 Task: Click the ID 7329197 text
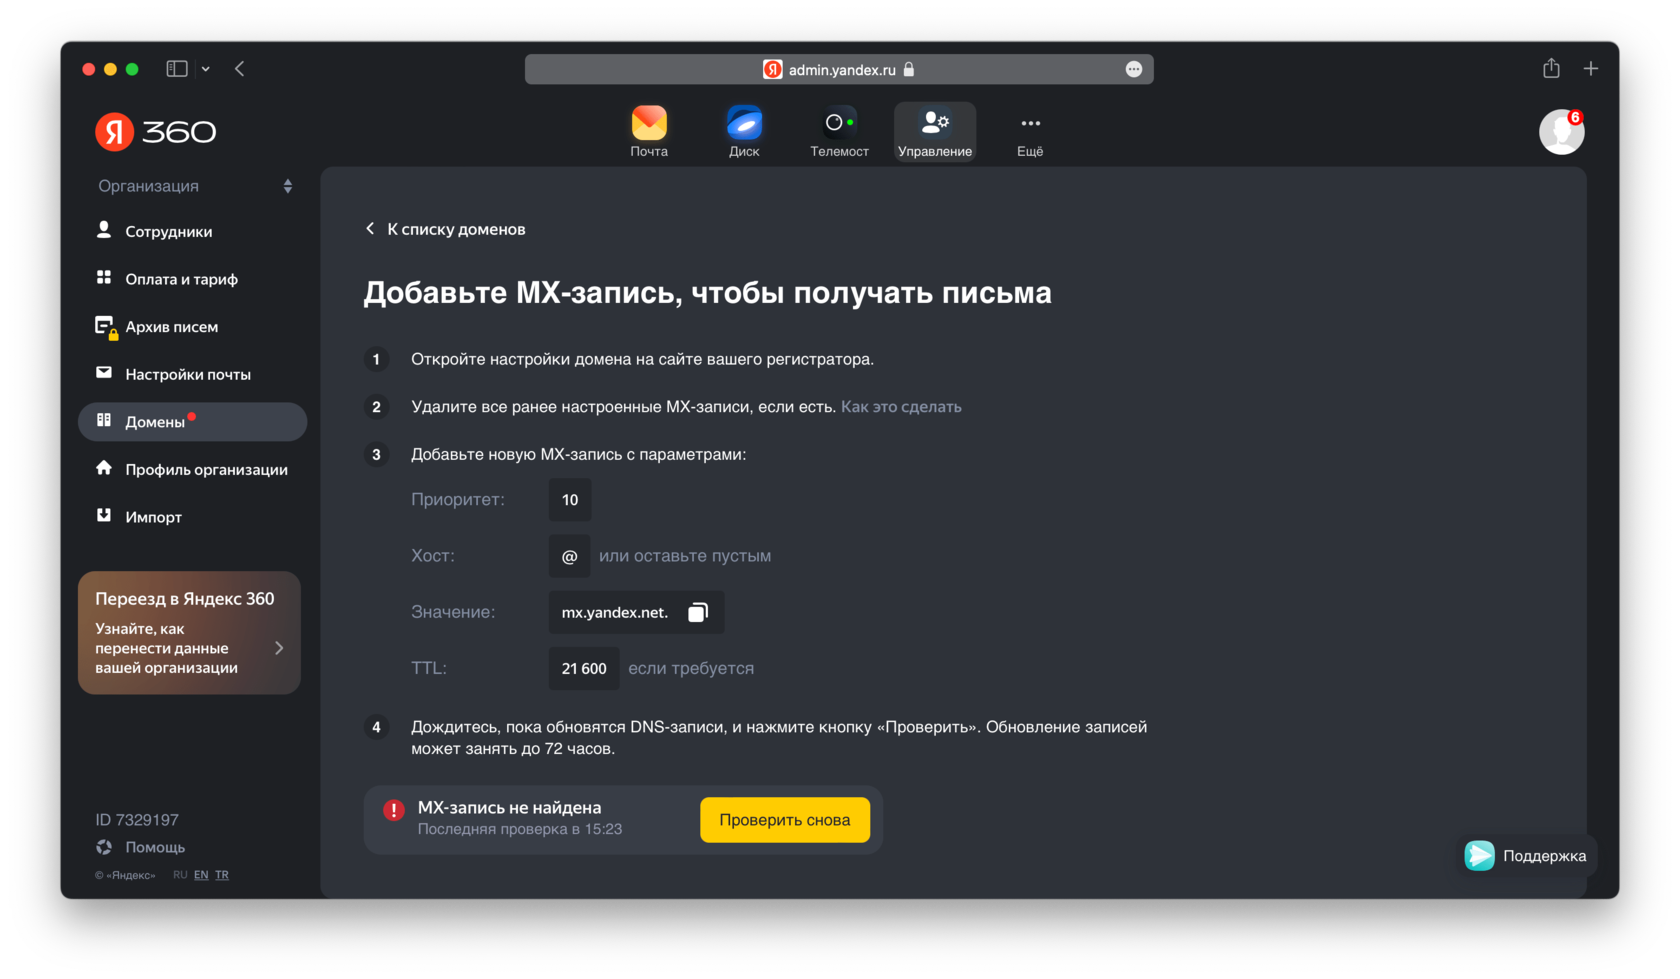[x=137, y=820]
